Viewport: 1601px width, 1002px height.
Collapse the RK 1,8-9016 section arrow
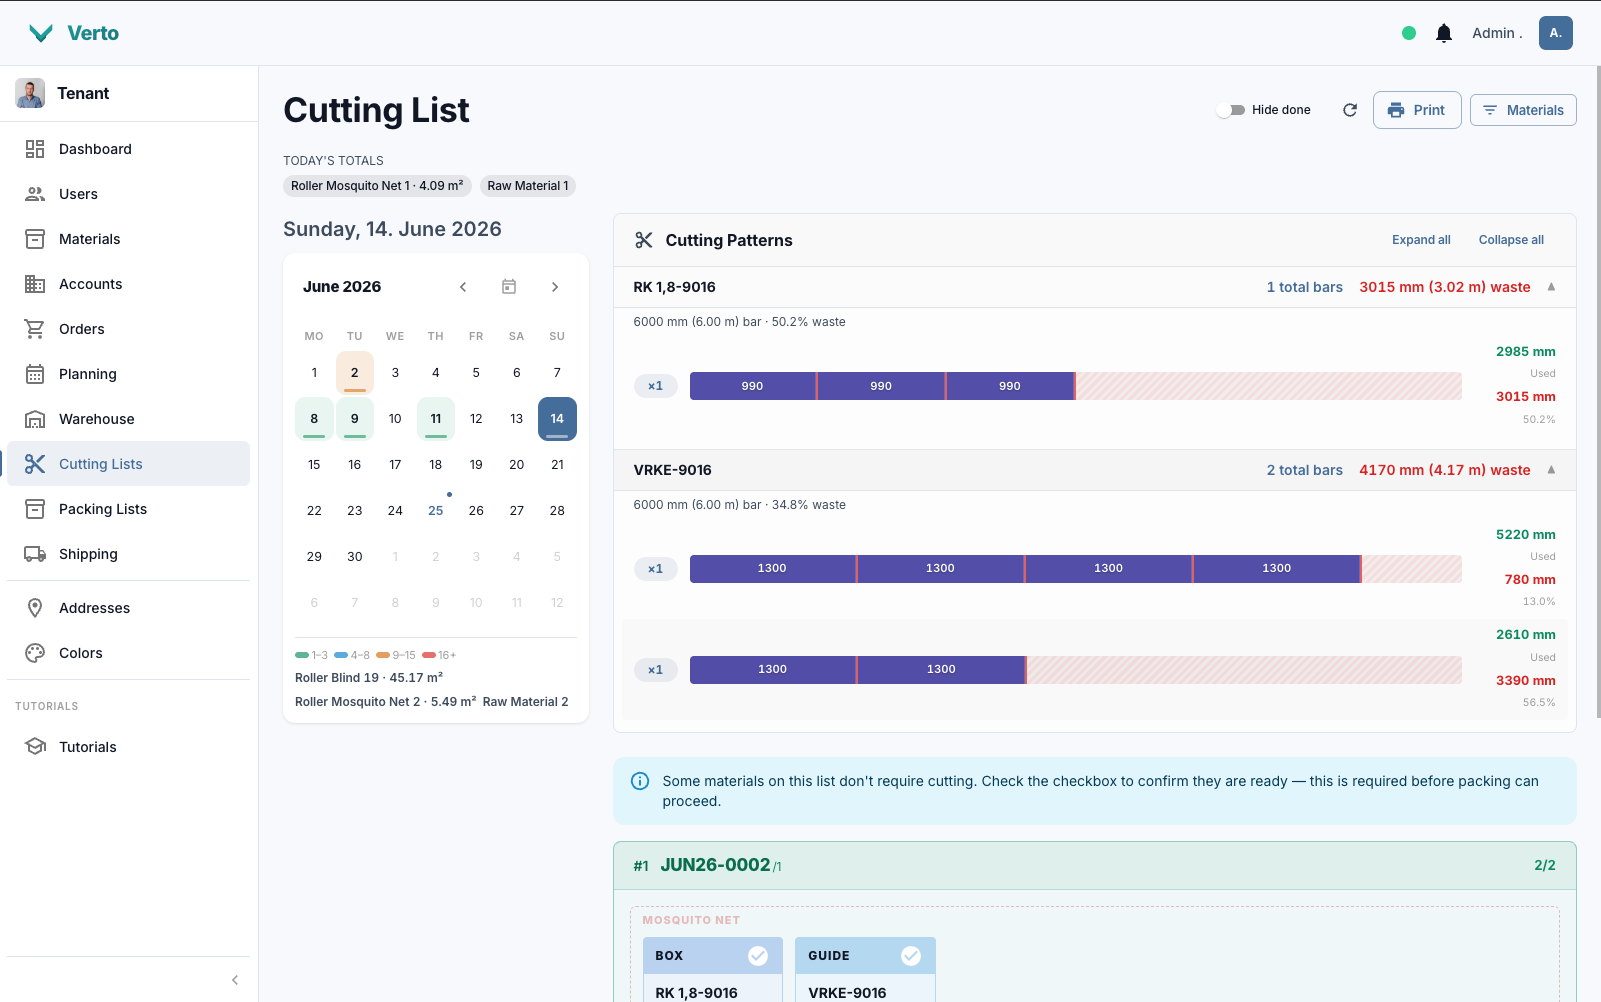[1551, 287]
